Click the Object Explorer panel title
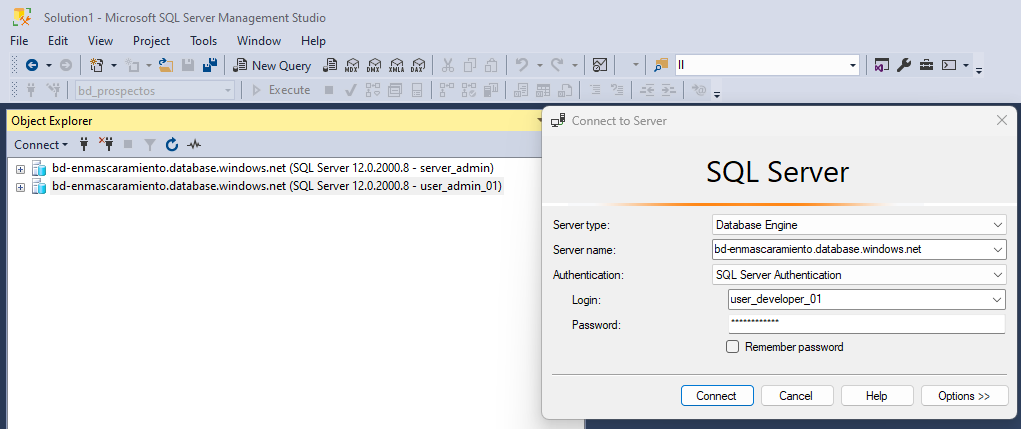The height and width of the screenshot is (429, 1021). coord(52,120)
